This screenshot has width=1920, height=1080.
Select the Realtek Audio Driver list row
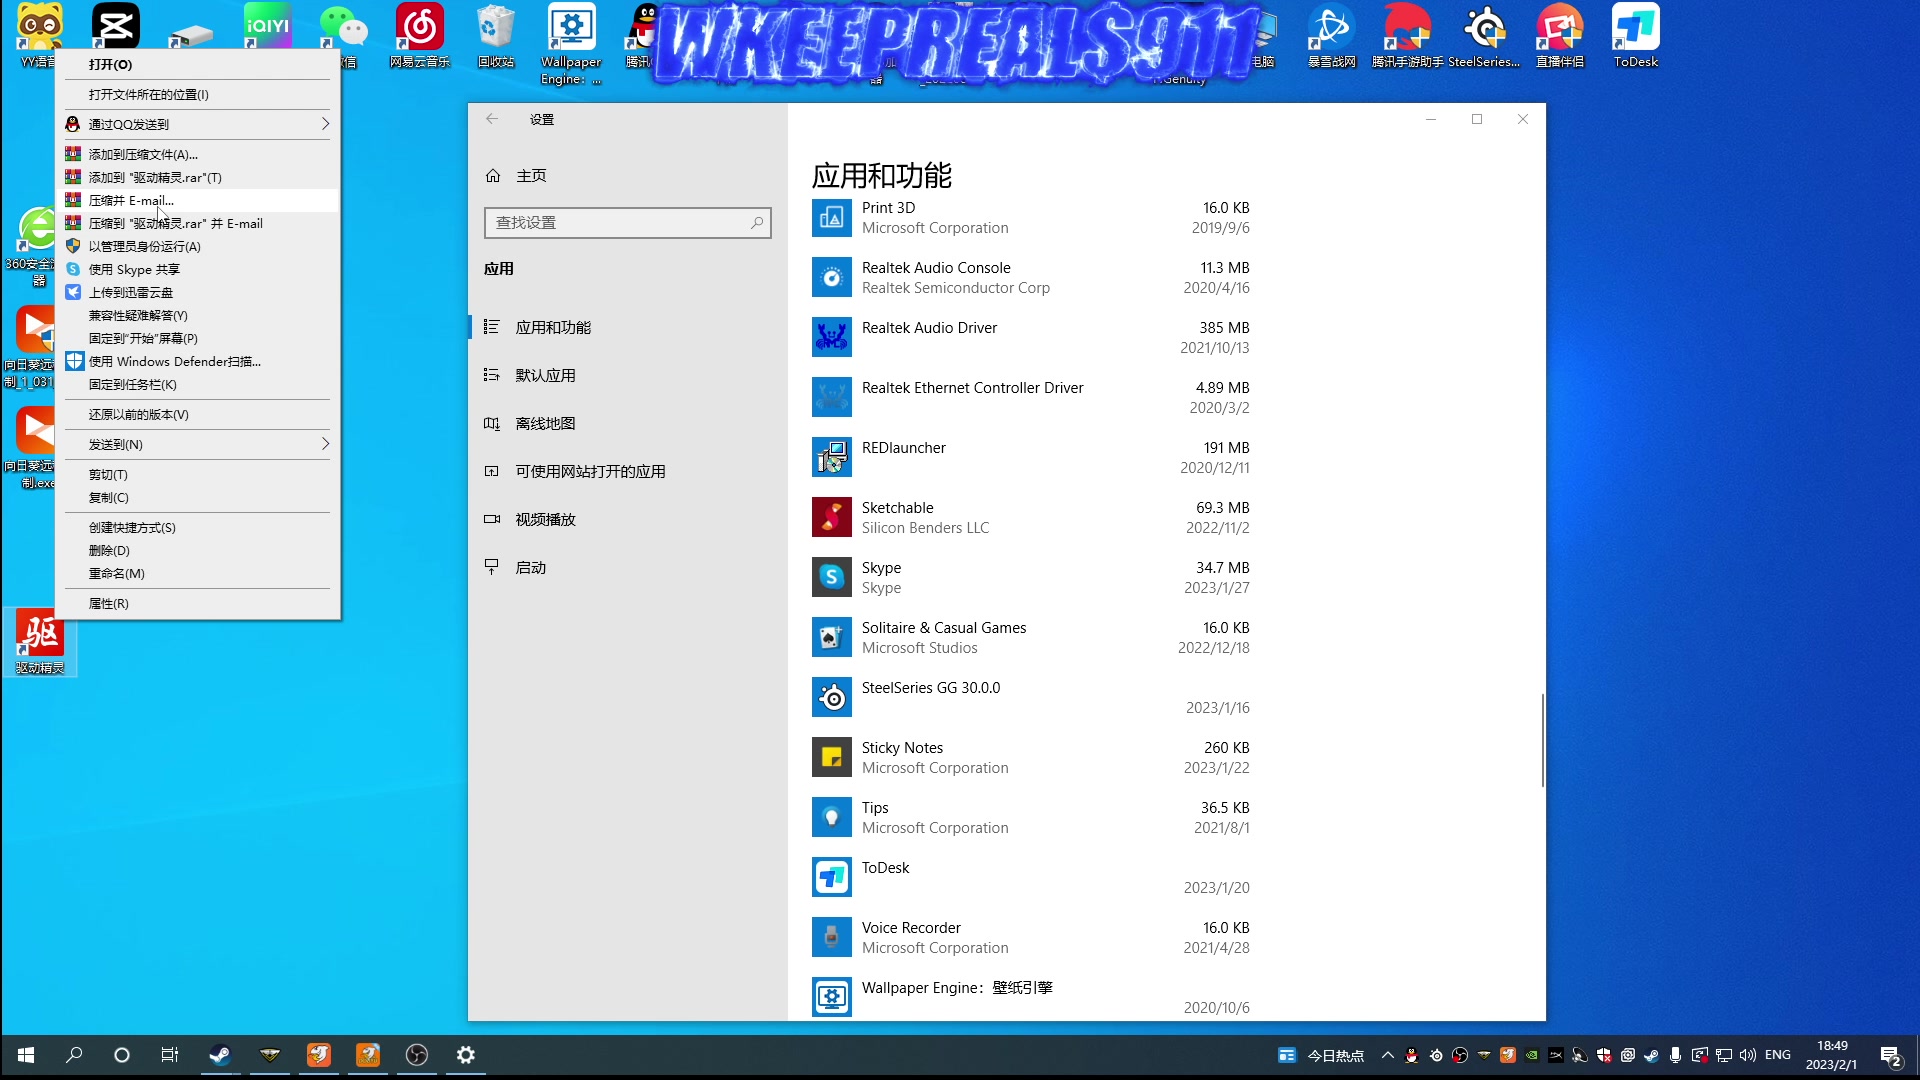(x=1032, y=337)
